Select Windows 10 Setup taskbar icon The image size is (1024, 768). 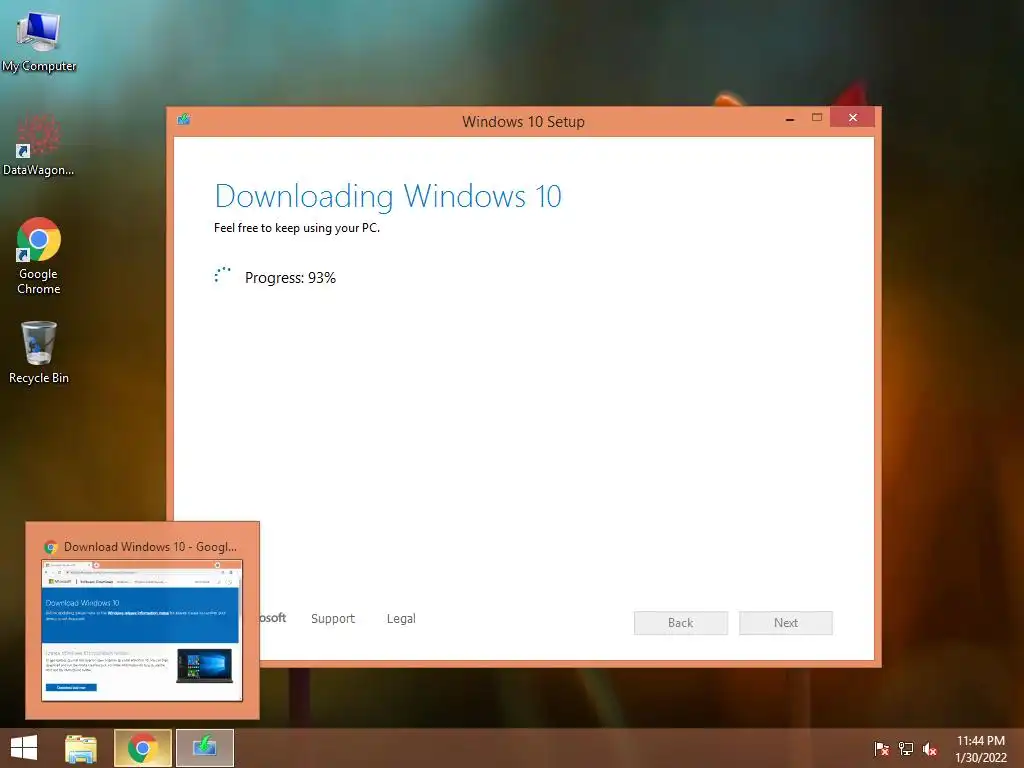click(x=205, y=748)
